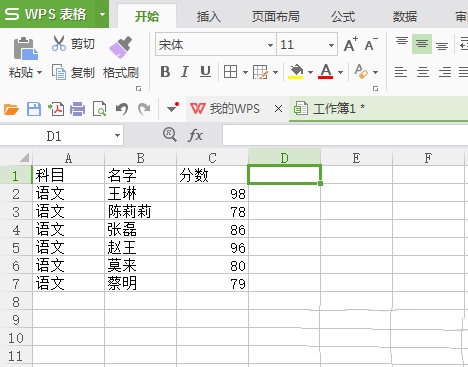Undo the last action
Image resolution: width=468 pixels, height=367 pixels.
122,109
